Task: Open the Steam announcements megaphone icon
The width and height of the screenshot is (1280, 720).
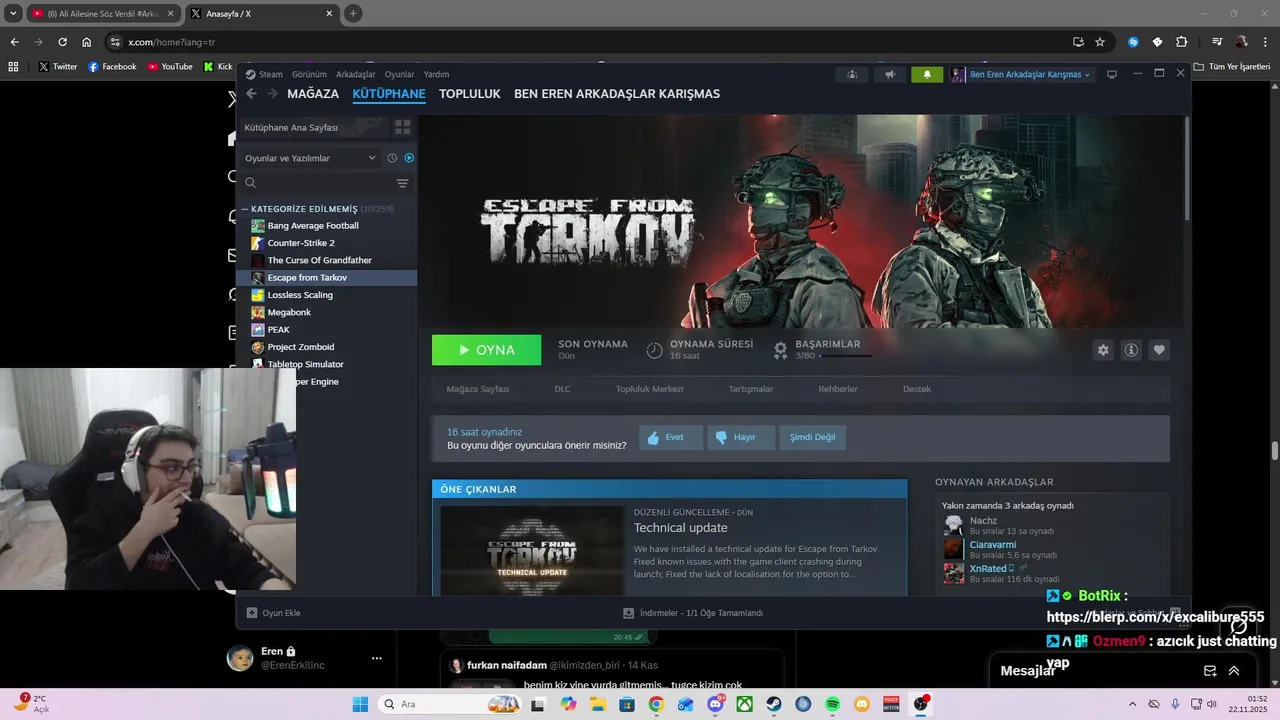Action: pos(889,74)
